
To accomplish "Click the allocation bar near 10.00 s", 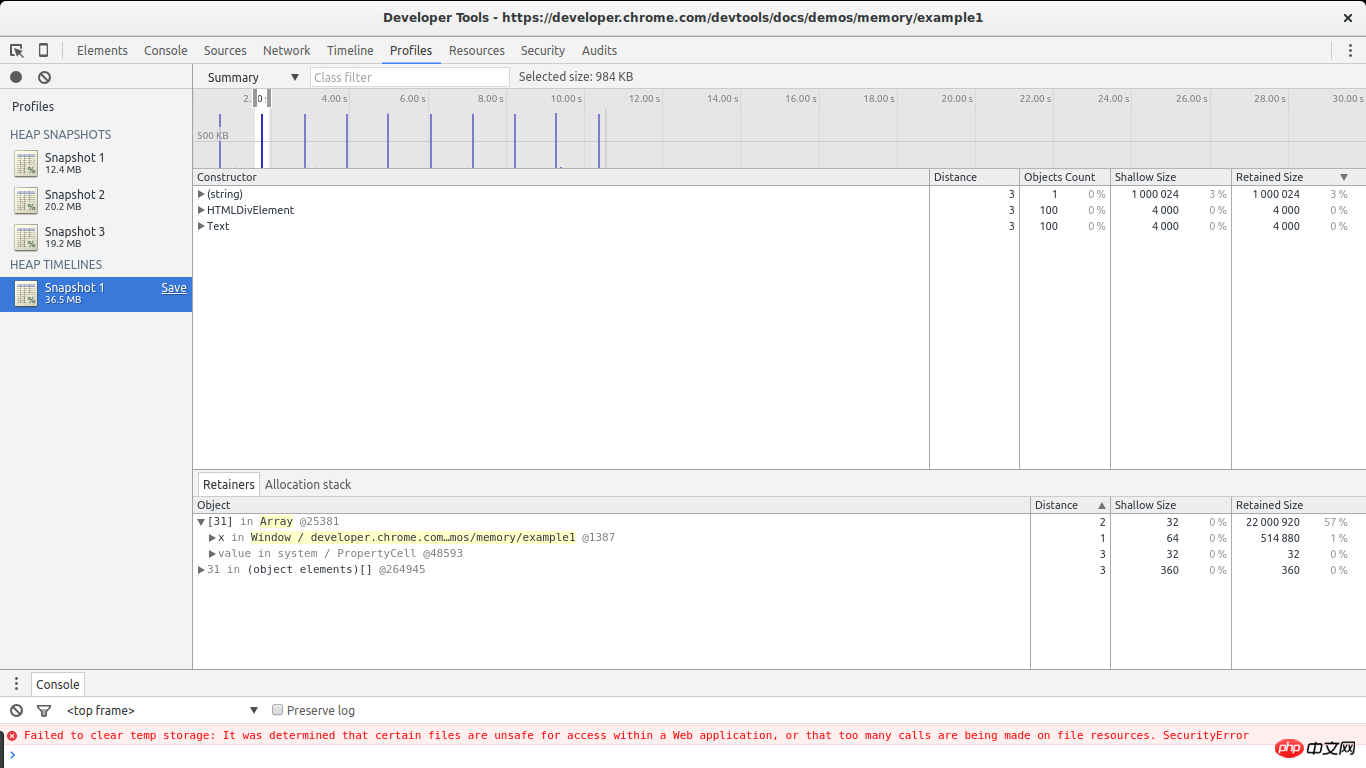I will coord(557,140).
